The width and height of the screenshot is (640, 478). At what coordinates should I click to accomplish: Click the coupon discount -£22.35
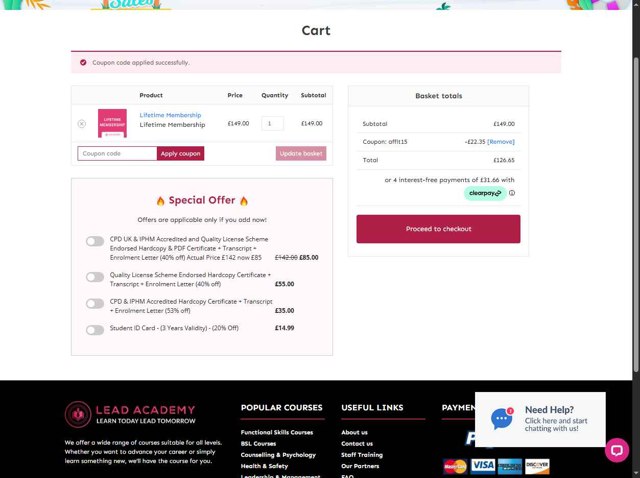point(475,142)
